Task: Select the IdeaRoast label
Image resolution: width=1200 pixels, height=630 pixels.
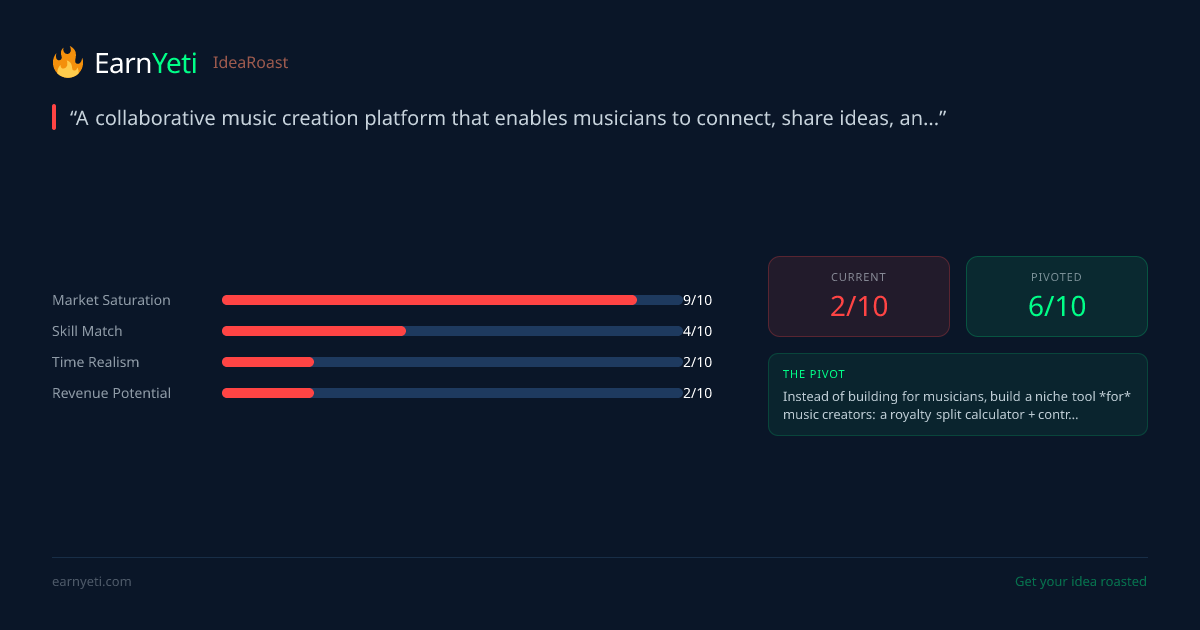Action: pos(250,63)
